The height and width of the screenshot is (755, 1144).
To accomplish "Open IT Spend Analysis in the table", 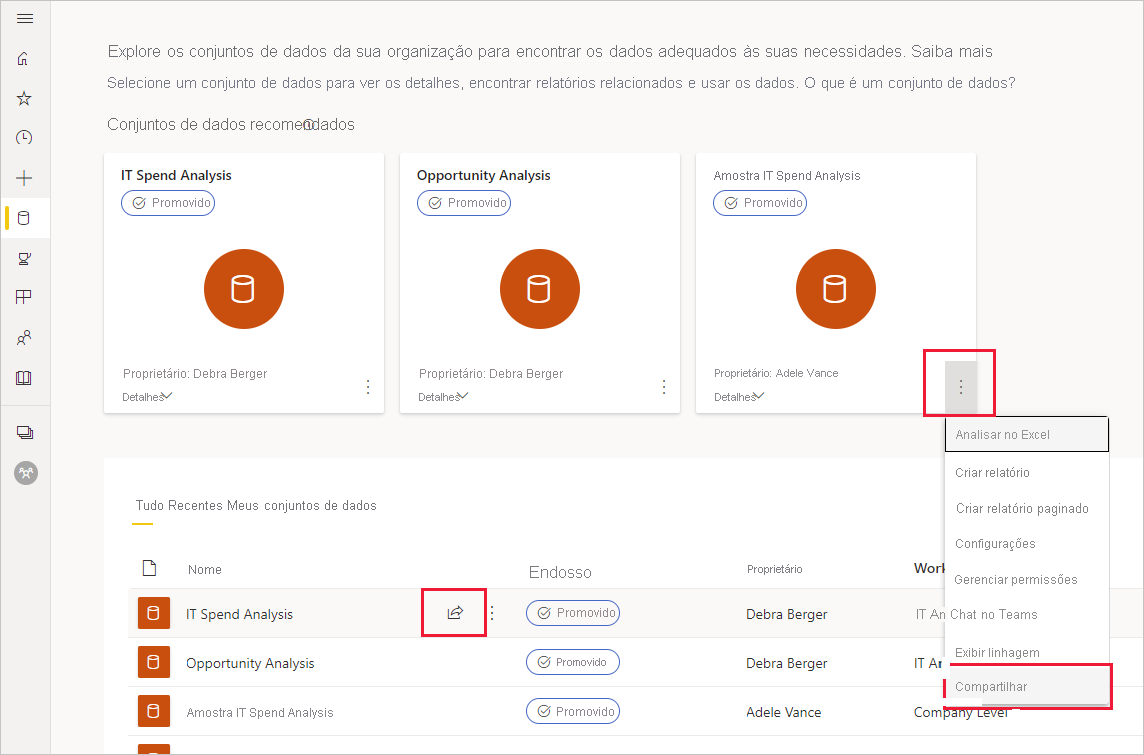I will (239, 614).
